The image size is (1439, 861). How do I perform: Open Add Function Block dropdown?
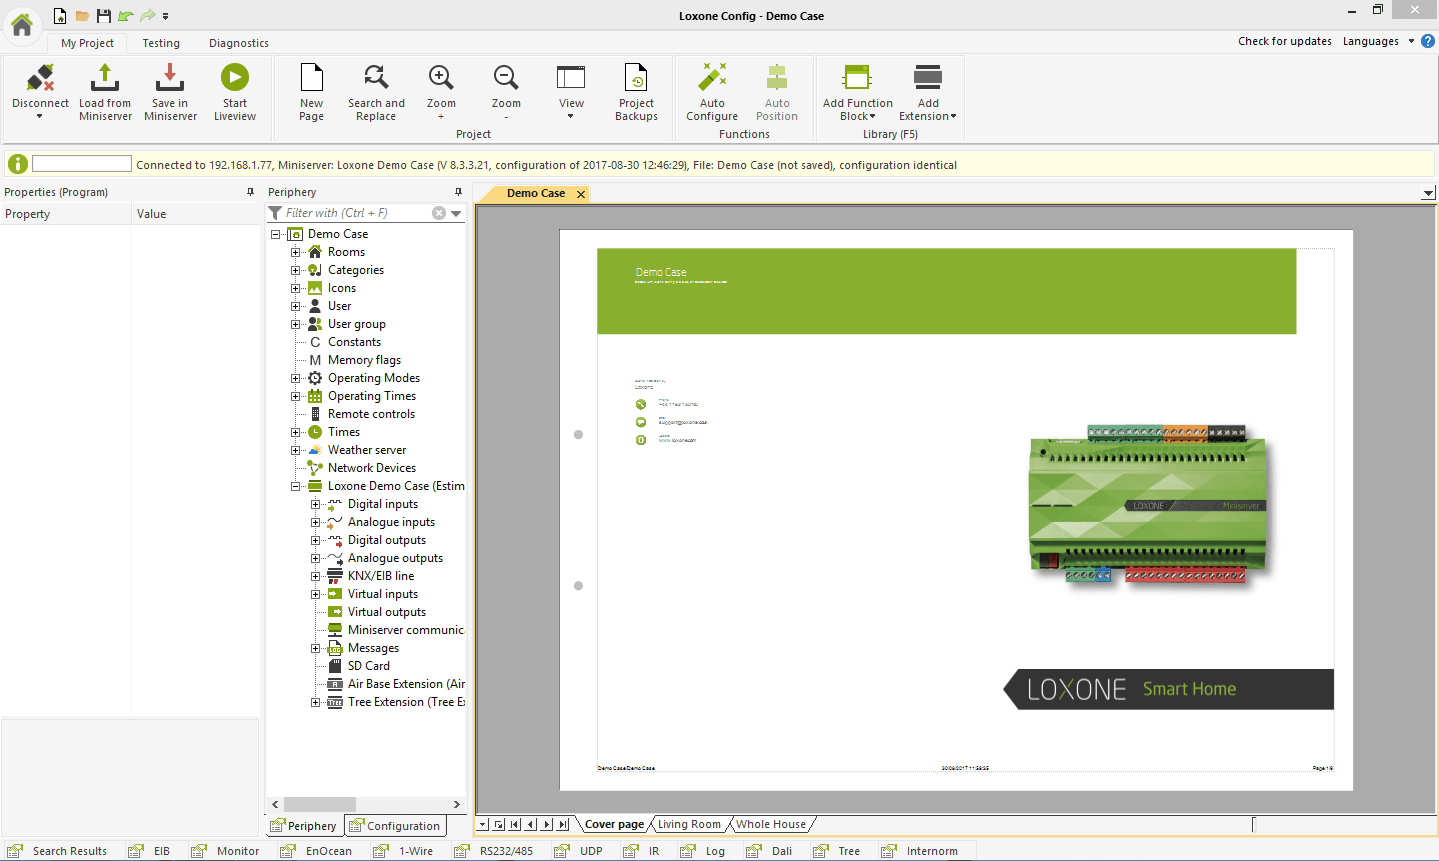[873, 117]
